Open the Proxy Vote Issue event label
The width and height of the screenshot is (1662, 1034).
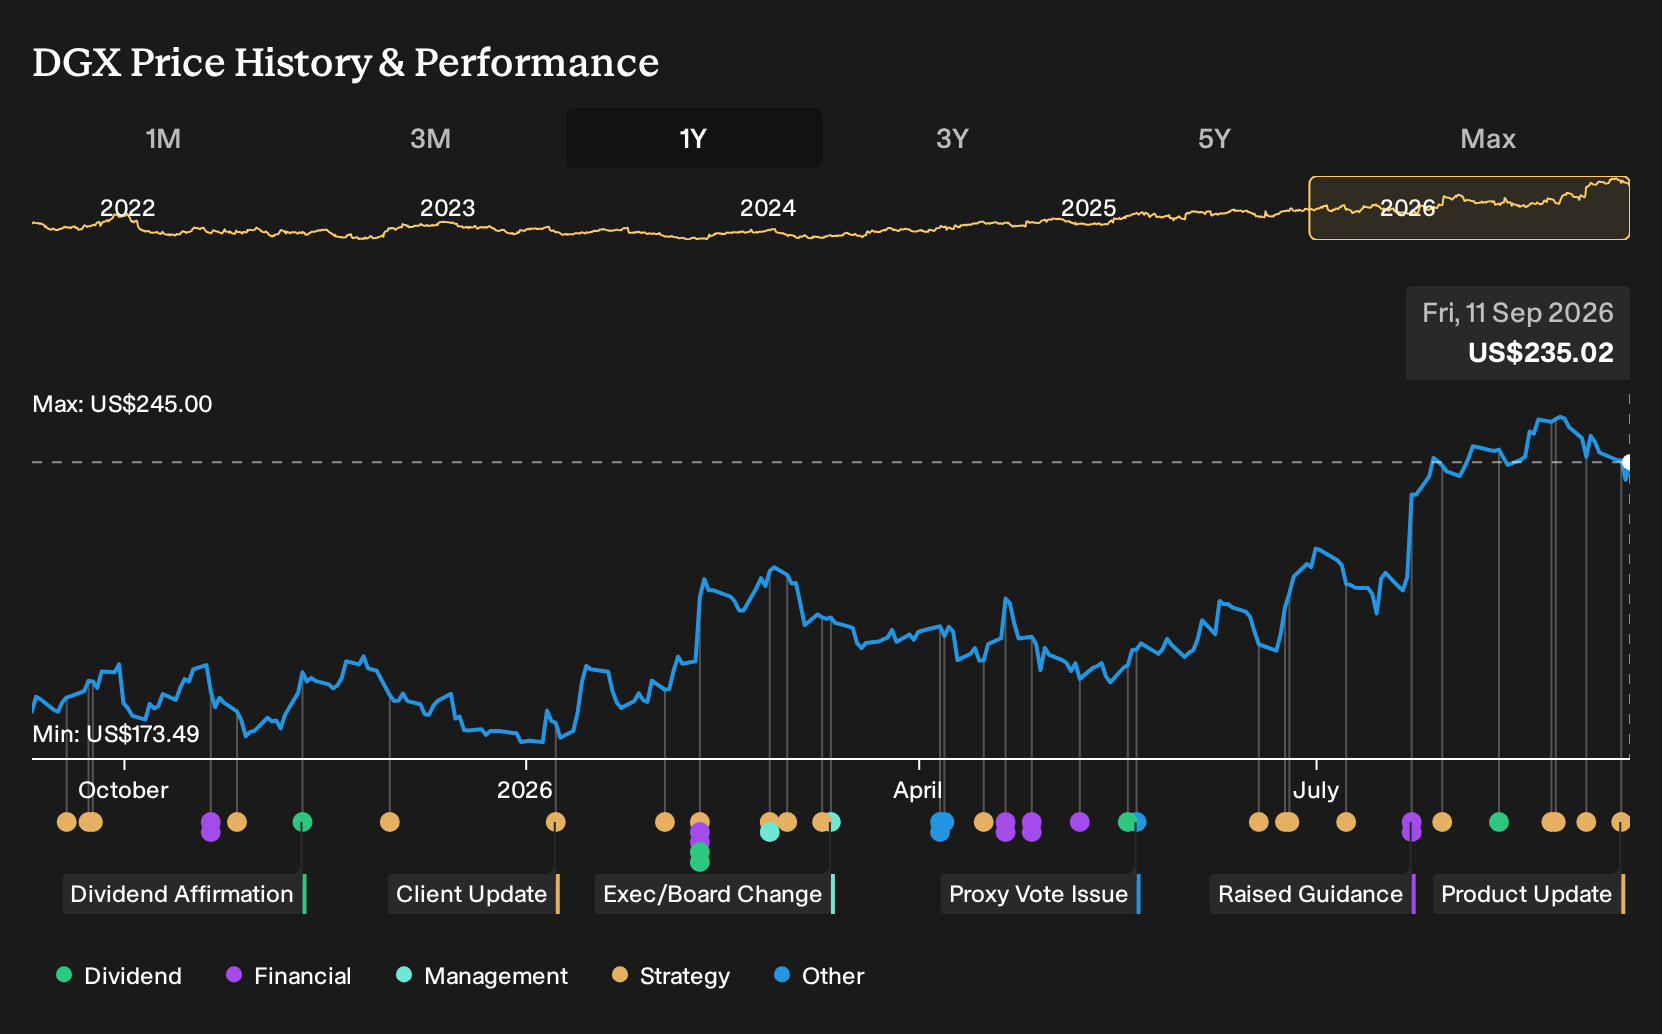tap(1041, 894)
